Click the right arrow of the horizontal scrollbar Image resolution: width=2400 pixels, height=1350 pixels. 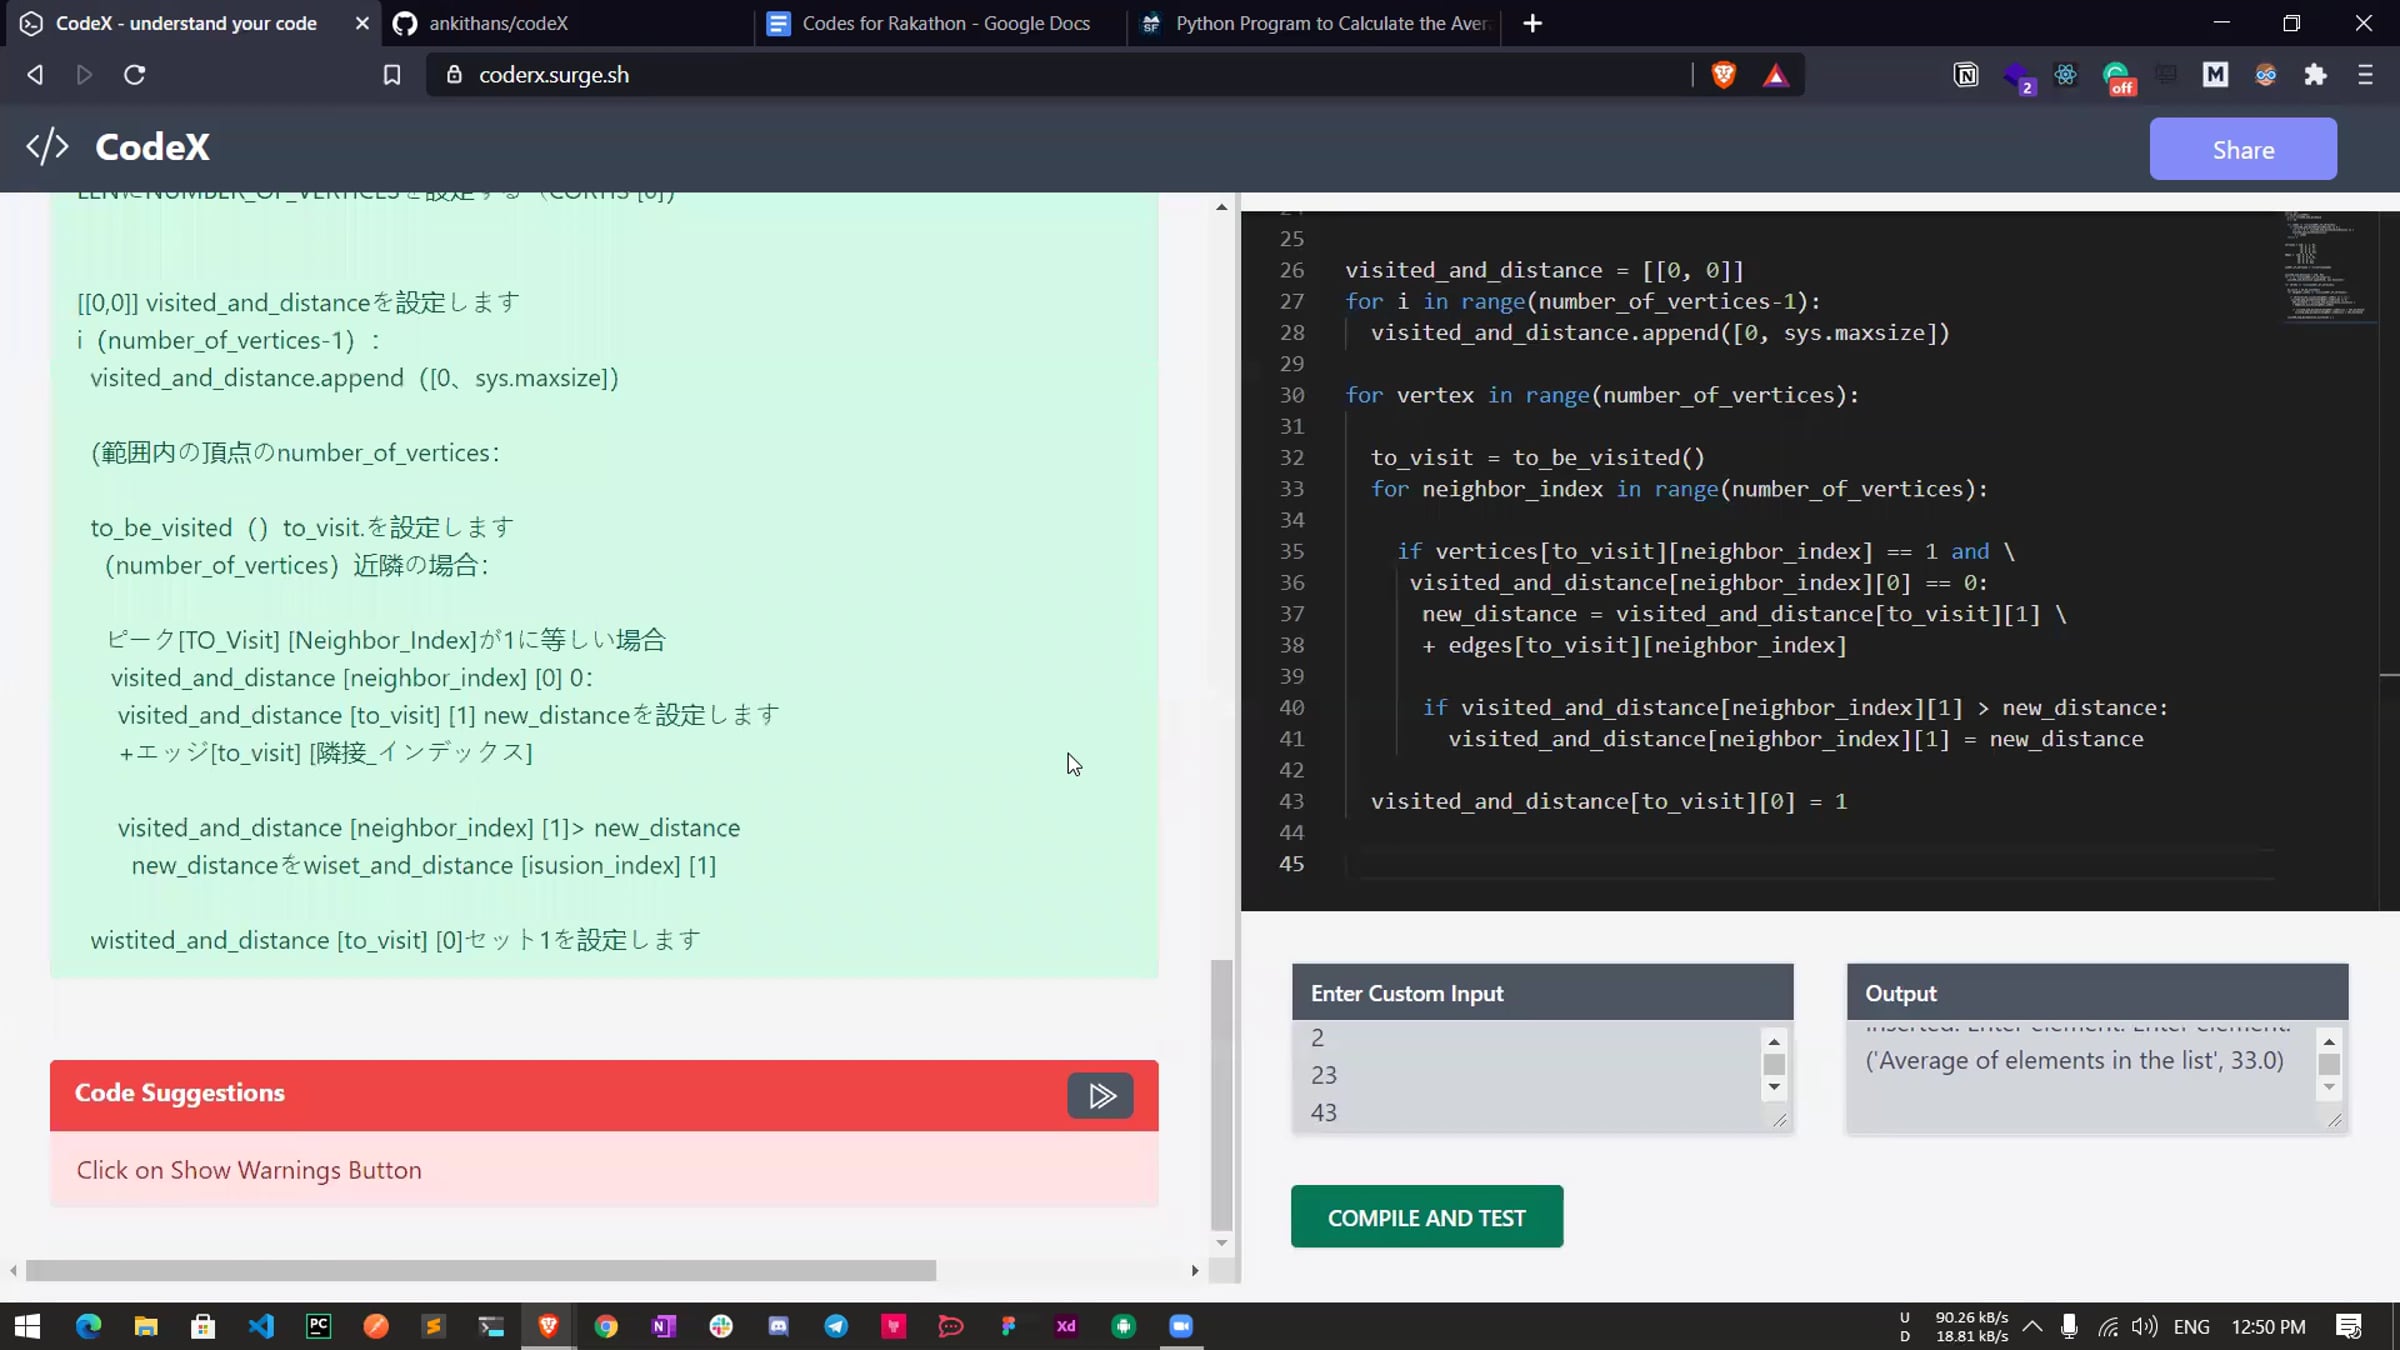point(1195,1271)
